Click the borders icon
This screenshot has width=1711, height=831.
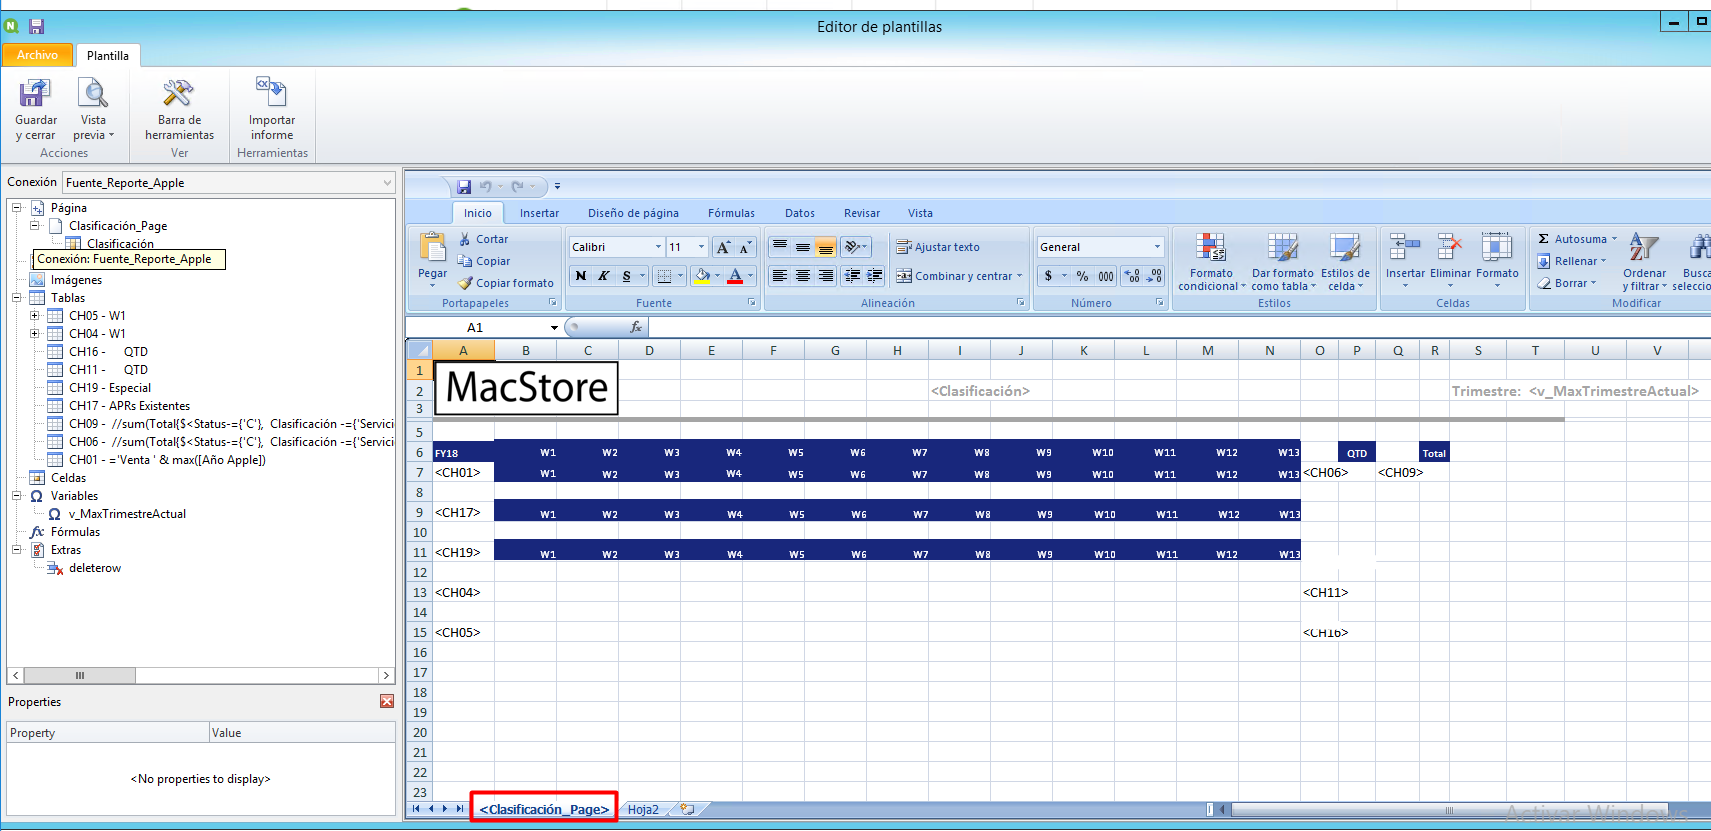tap(665, 276)
